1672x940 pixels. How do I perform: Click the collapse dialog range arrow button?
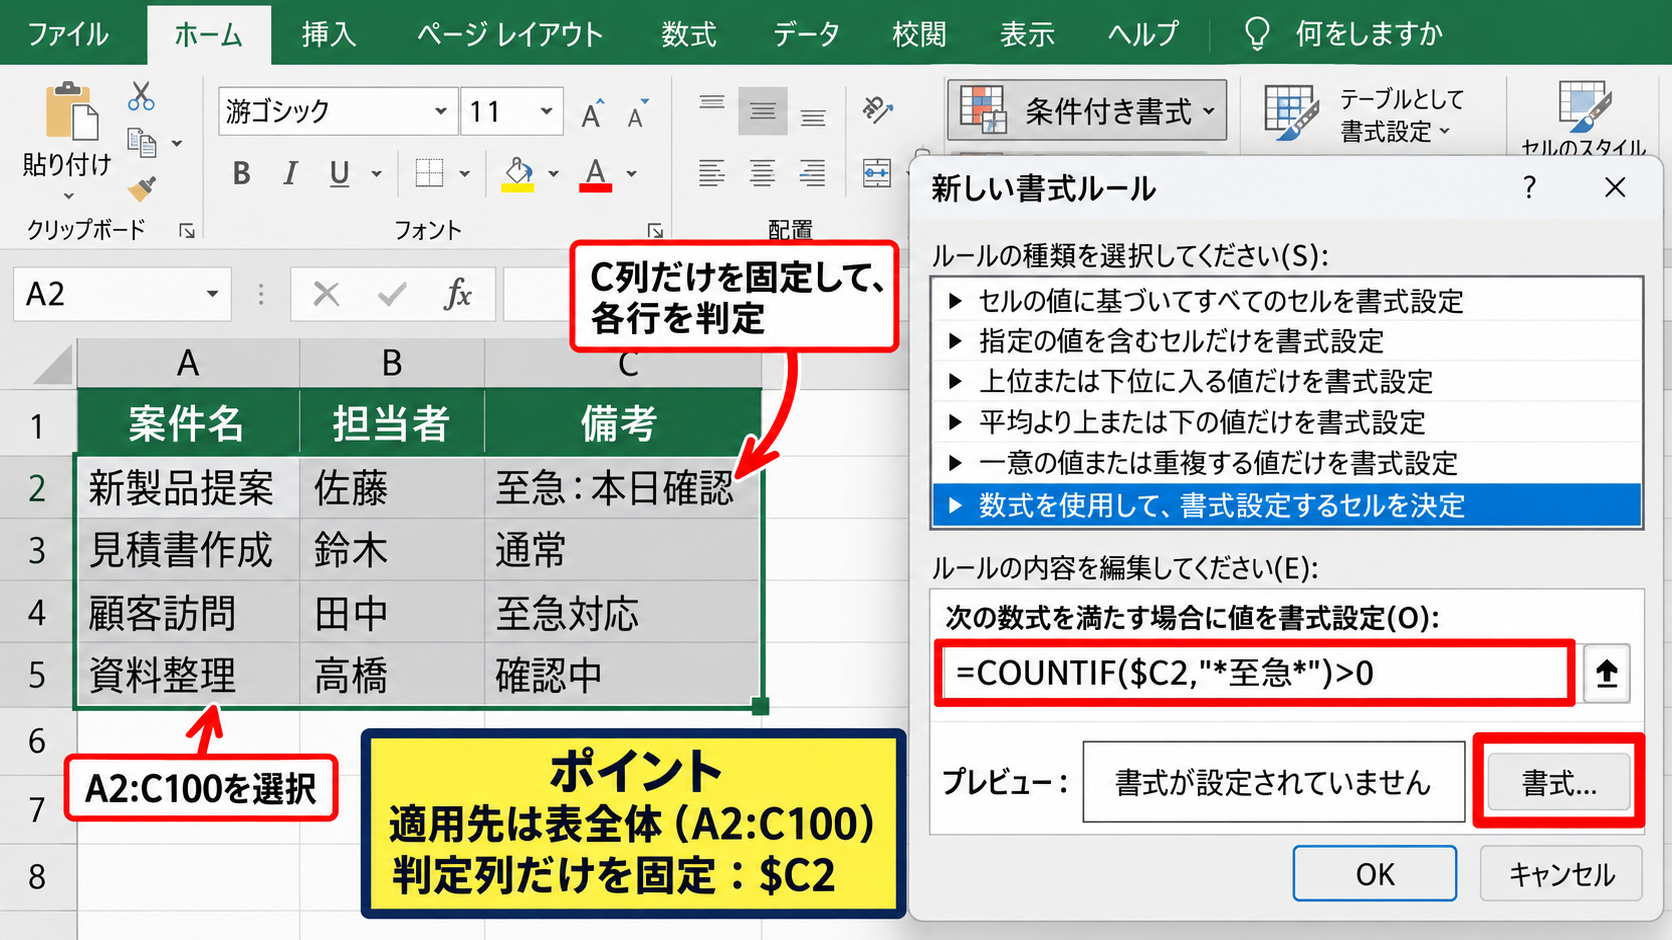(x=1607, y=673)
